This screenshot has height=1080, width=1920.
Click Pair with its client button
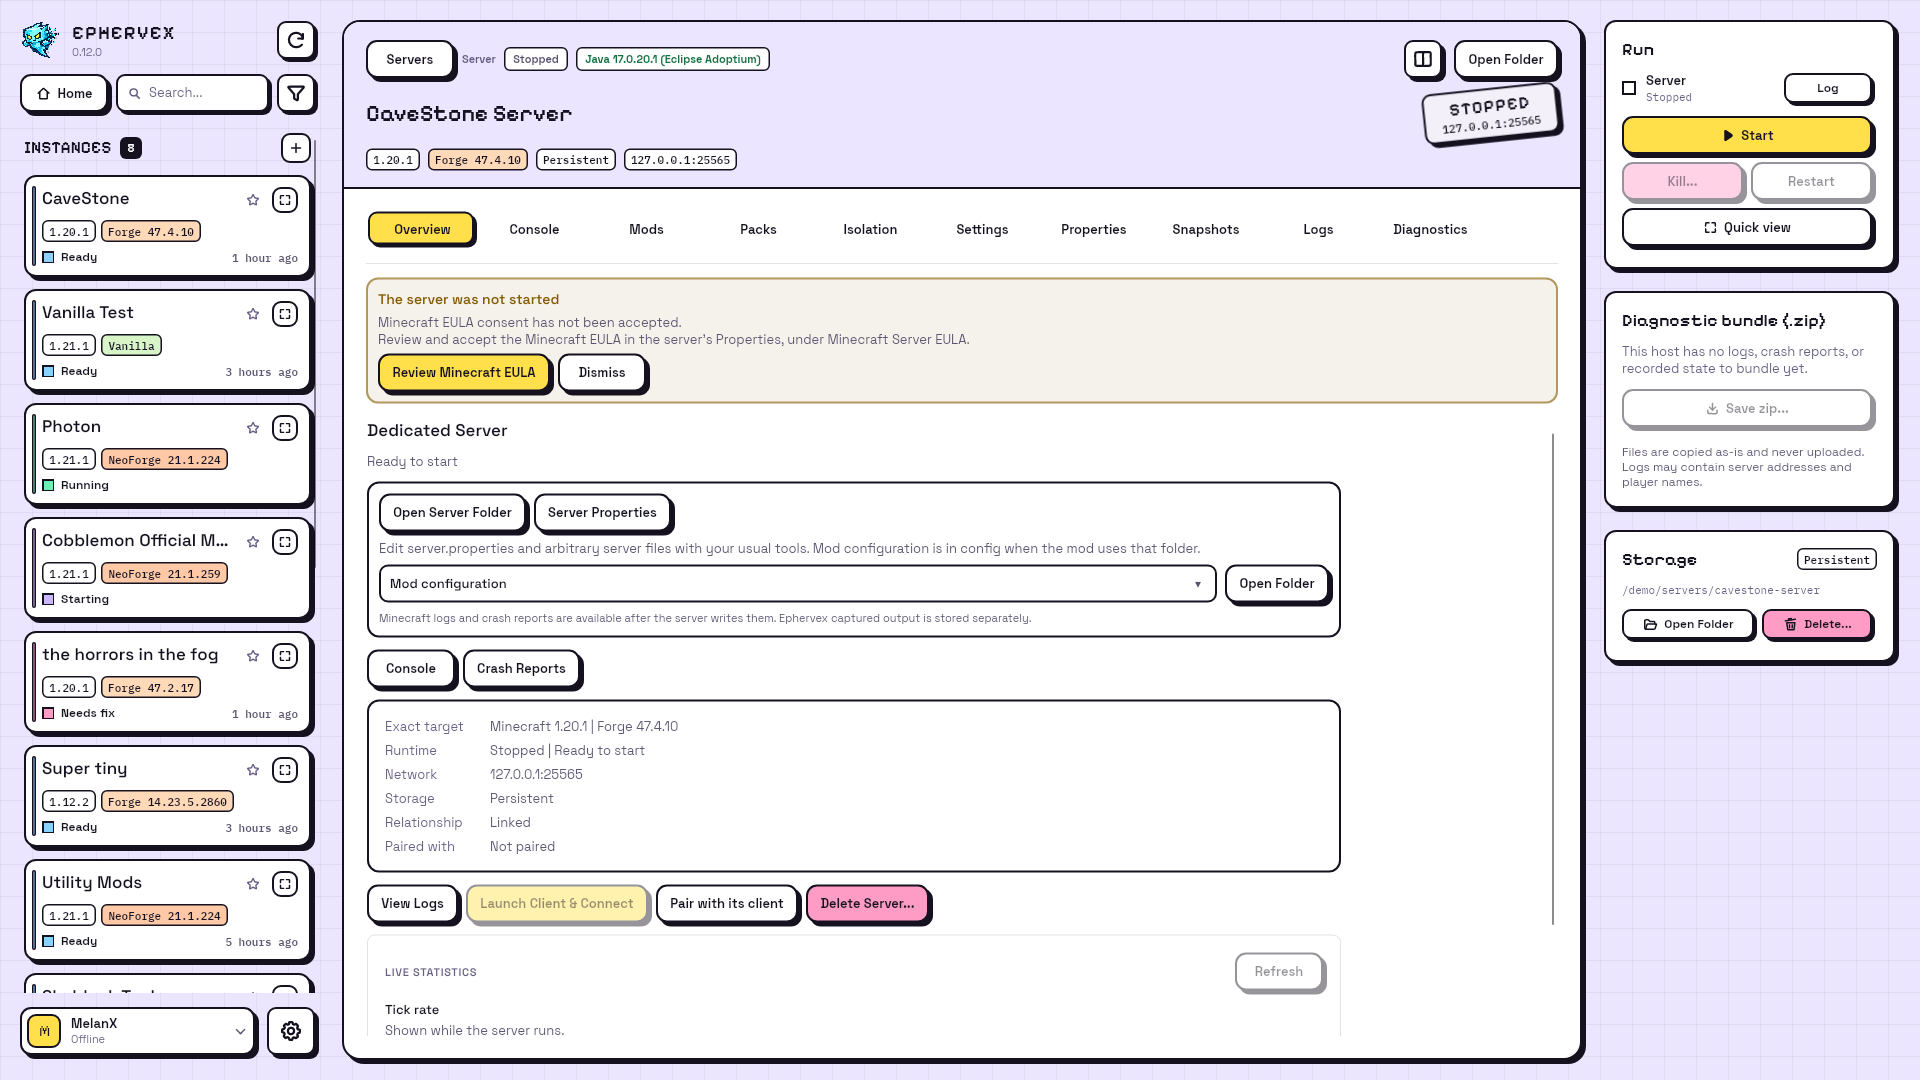727,903
